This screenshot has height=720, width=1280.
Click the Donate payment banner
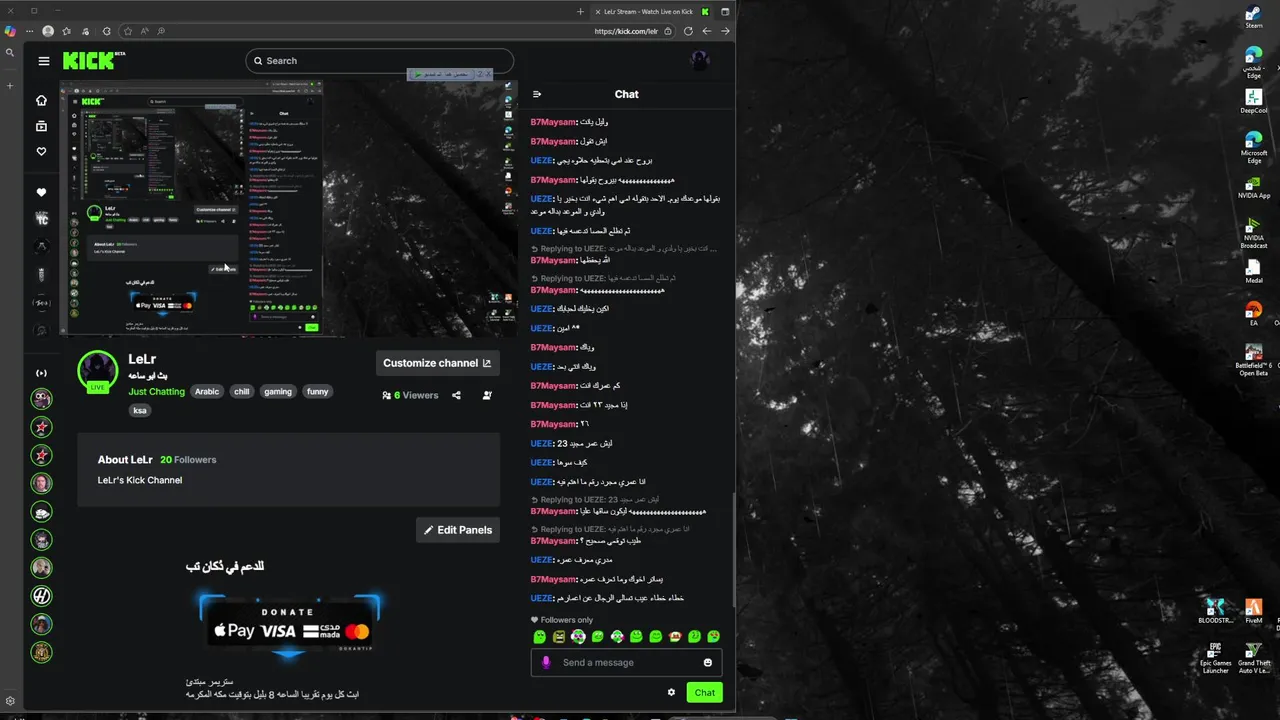[289, 625]
